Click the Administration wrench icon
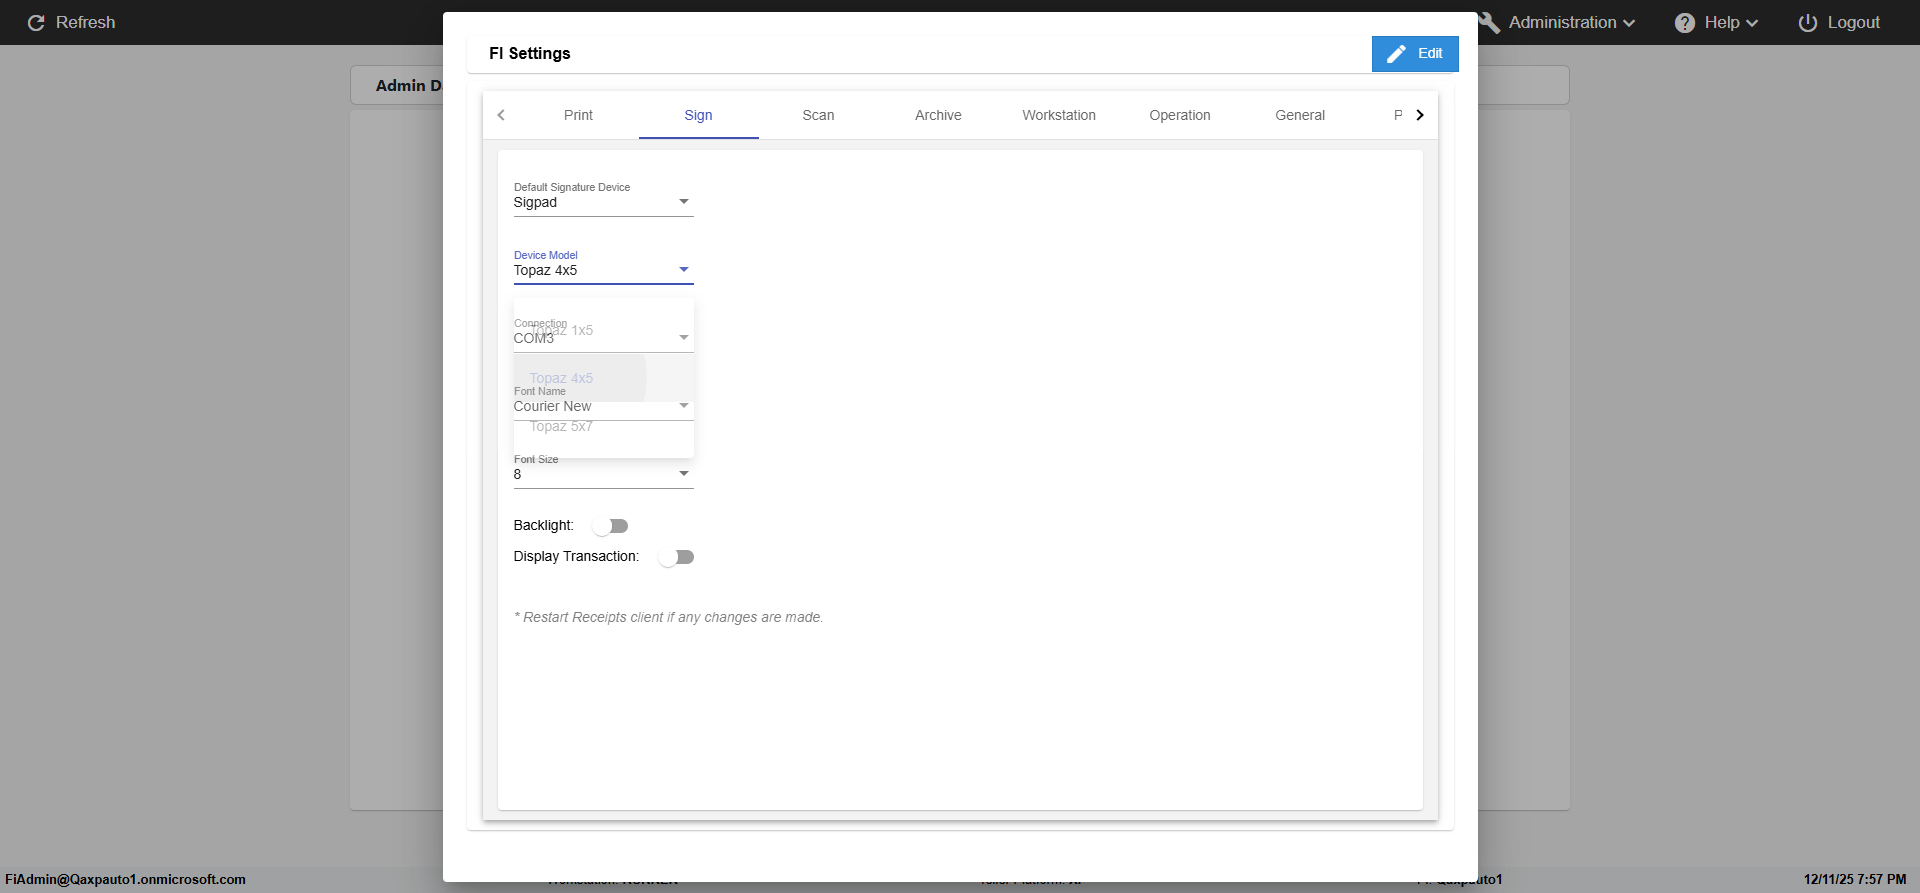Viewport: 1920px width, 893px height. point(1490,22)
